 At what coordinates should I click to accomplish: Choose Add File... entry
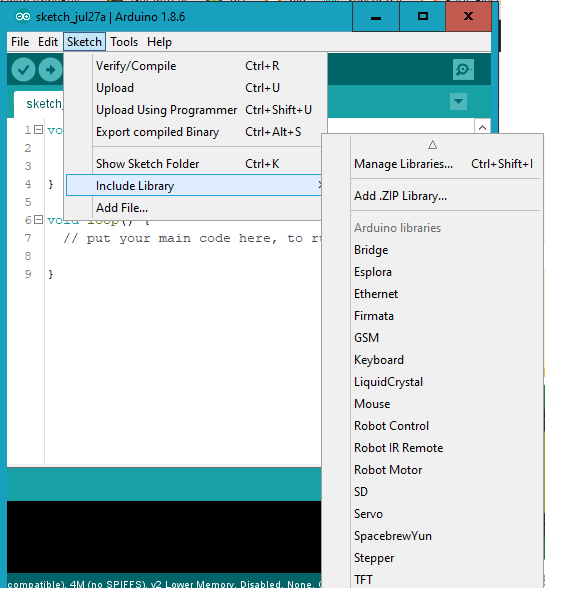pos(194,208)
